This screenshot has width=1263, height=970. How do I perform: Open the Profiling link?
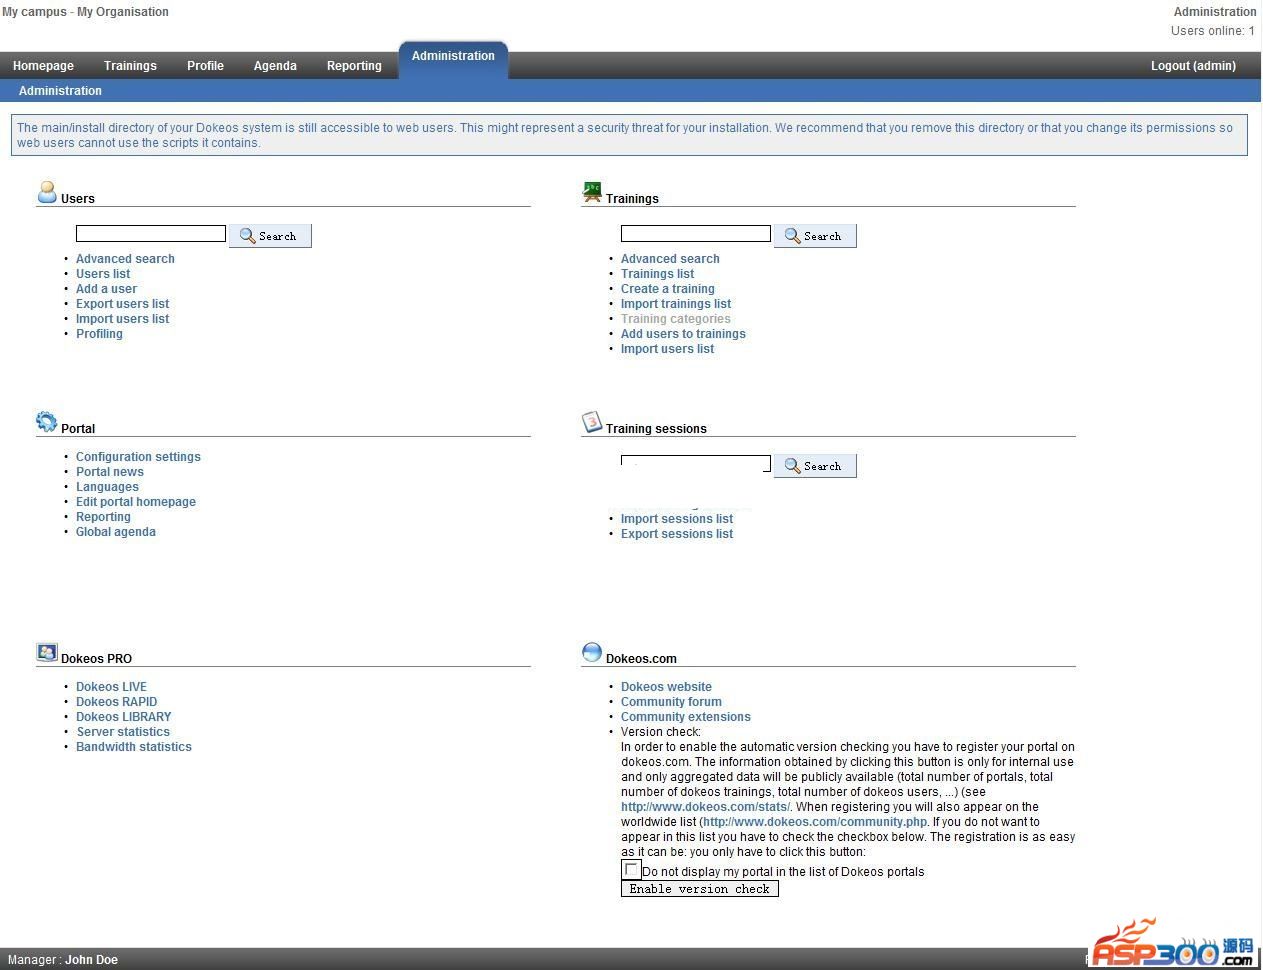pos(99,334)
